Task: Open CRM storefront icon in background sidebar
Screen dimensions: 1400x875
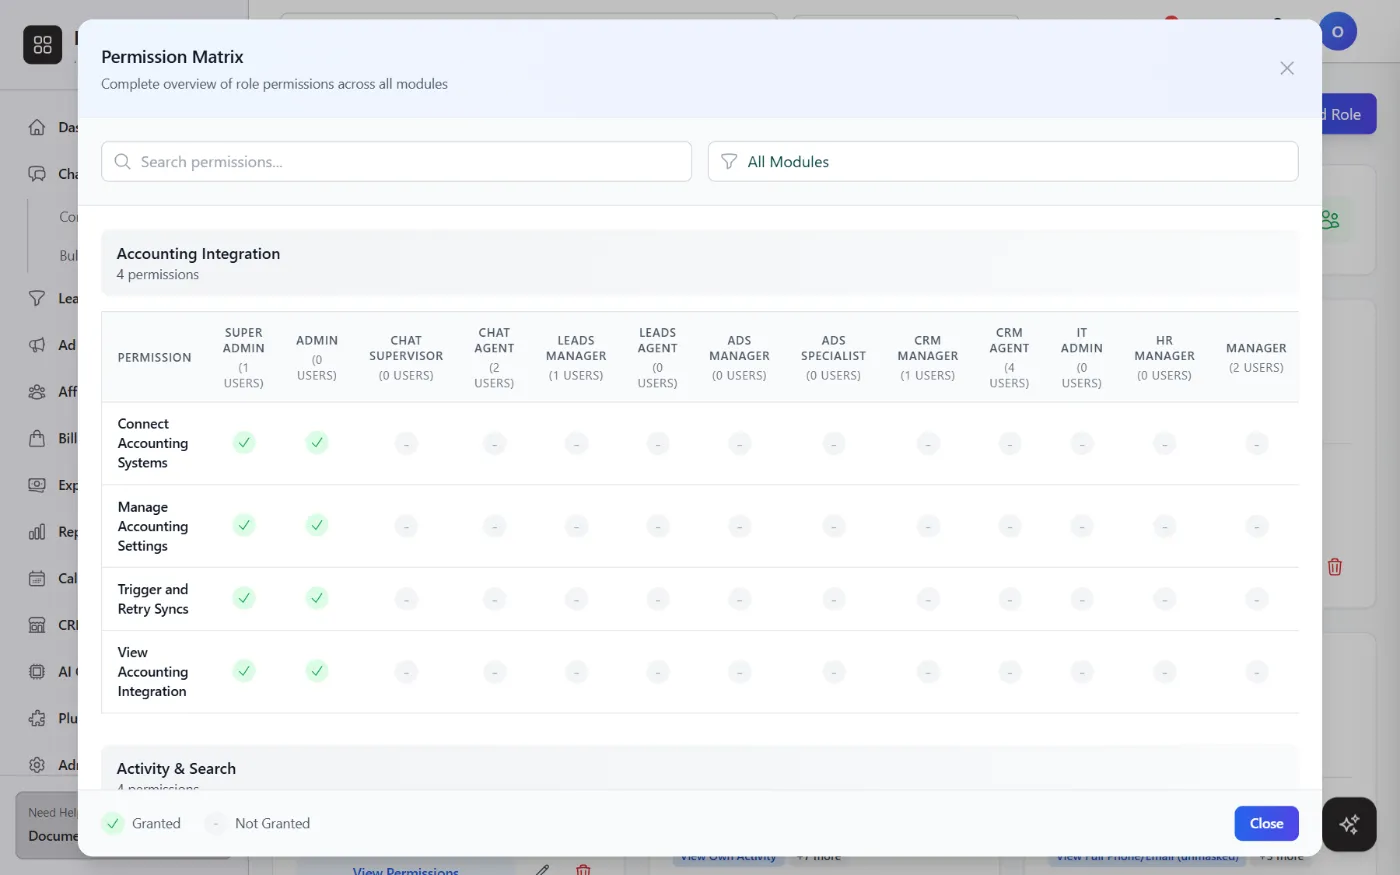Action: coord(37,625)
